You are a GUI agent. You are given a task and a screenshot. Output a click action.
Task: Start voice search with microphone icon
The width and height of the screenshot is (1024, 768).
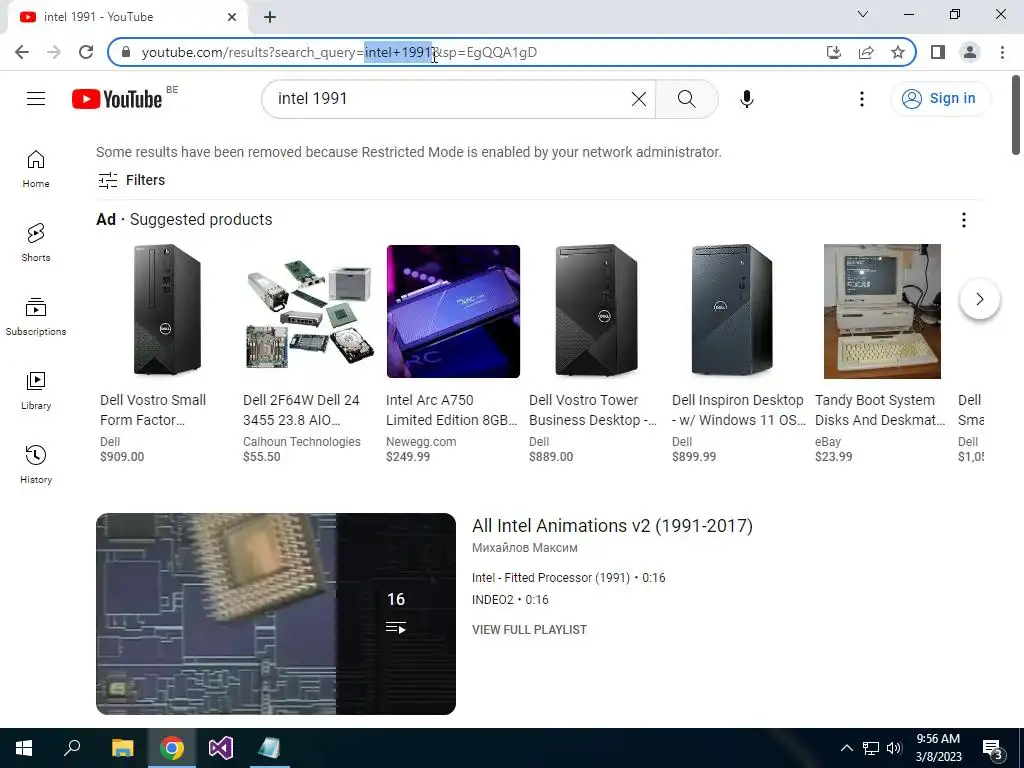[746, 99]
